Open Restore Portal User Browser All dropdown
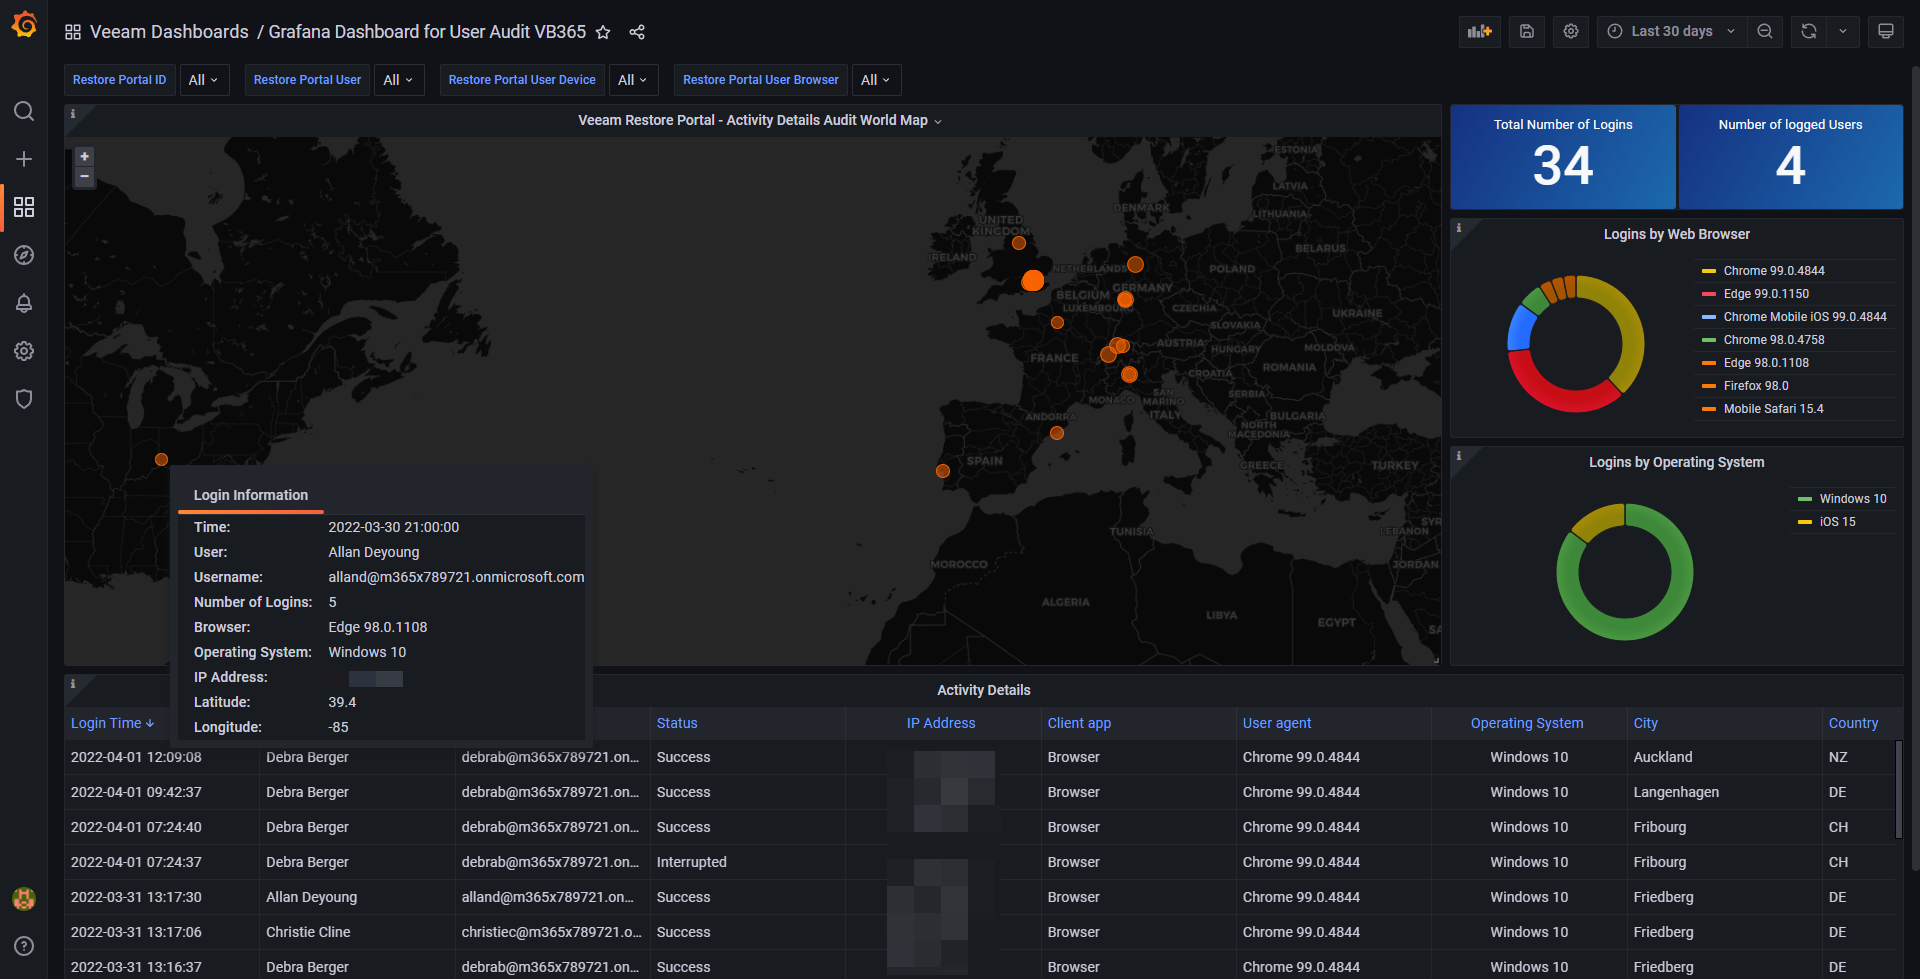 [875, 80]
